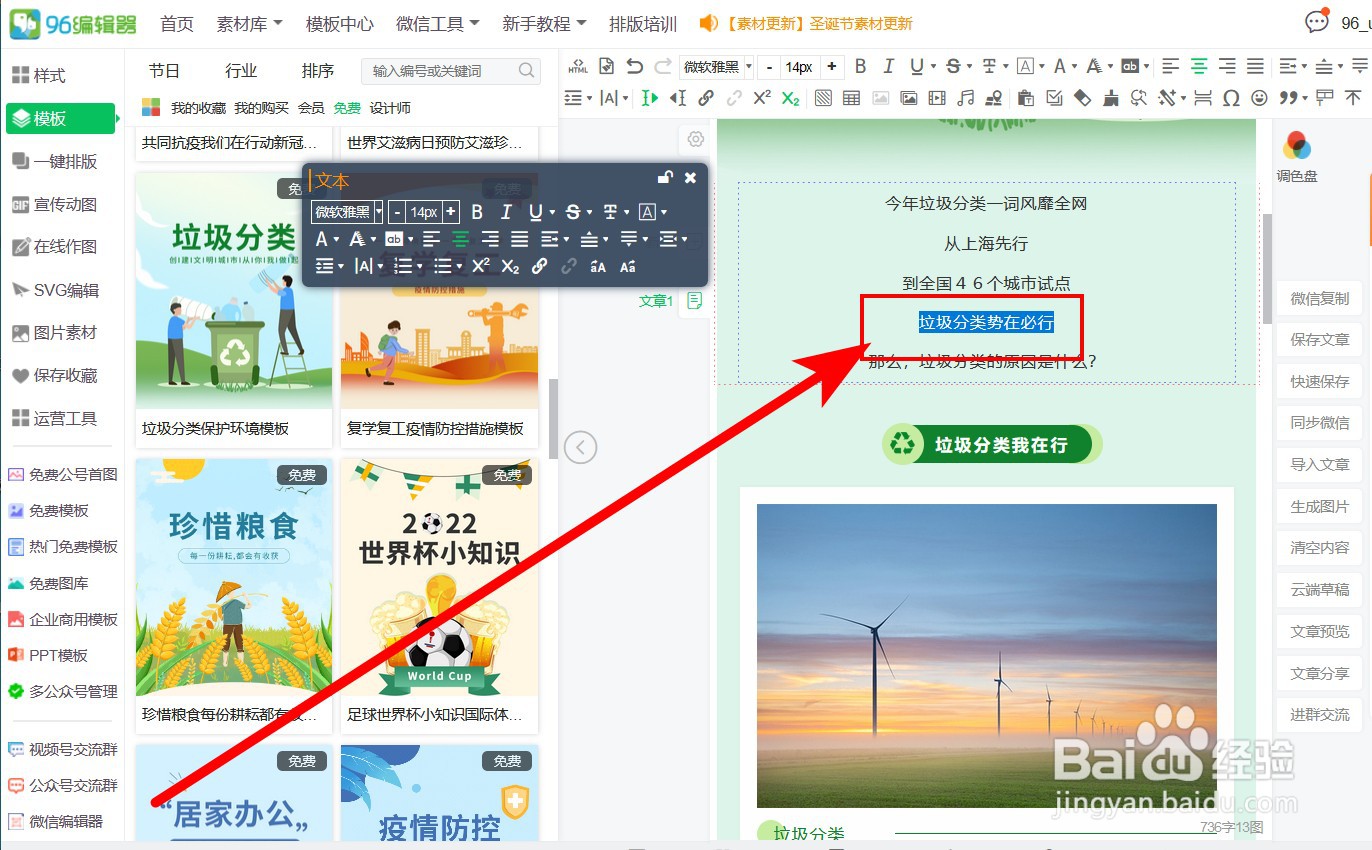Click 文章预览 button
This screenshot has width=1372, height=850.
click(x=1319, y=631)
